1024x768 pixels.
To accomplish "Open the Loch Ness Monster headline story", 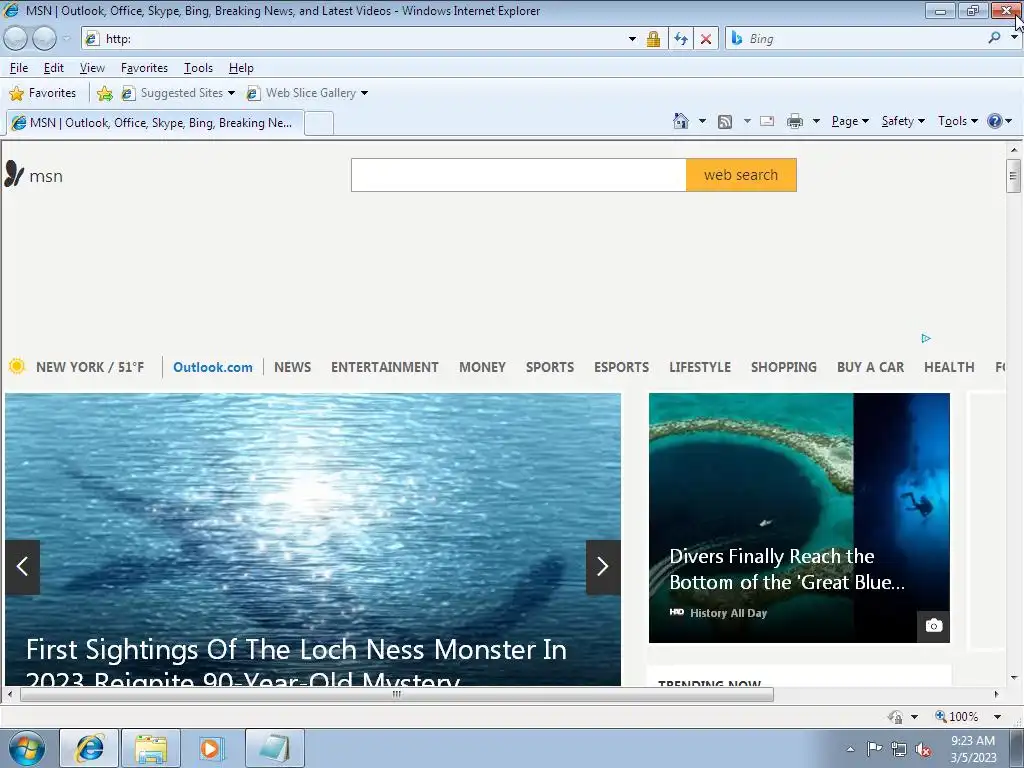I will [296, 664].
